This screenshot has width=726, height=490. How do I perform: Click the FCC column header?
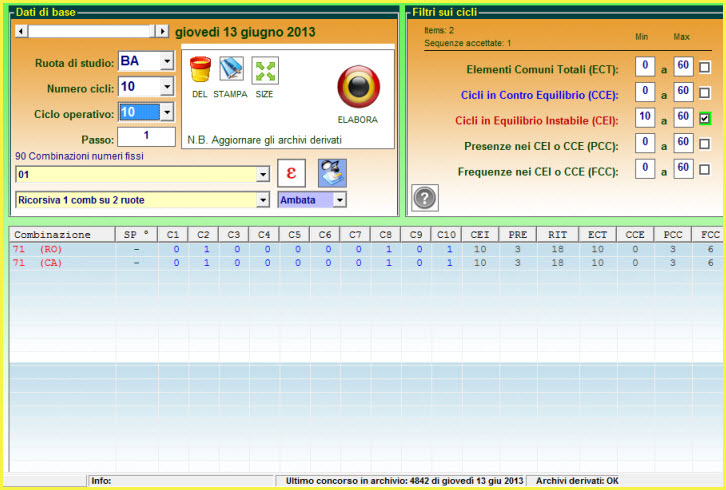coord(709,234)
